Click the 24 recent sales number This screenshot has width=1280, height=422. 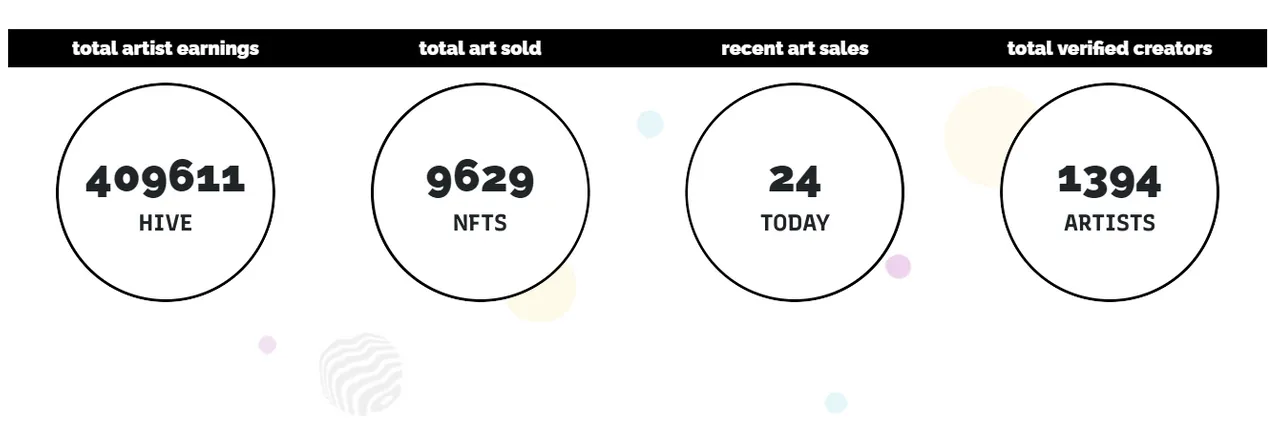point(795,180)
